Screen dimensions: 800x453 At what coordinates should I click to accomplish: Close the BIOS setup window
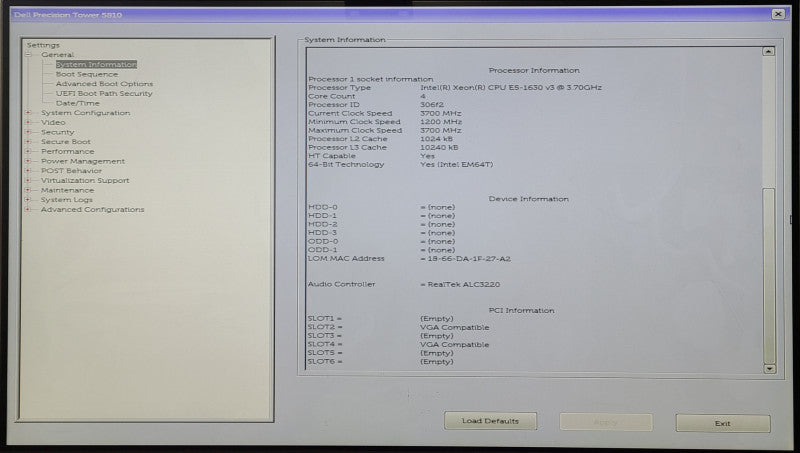(778, 14)
